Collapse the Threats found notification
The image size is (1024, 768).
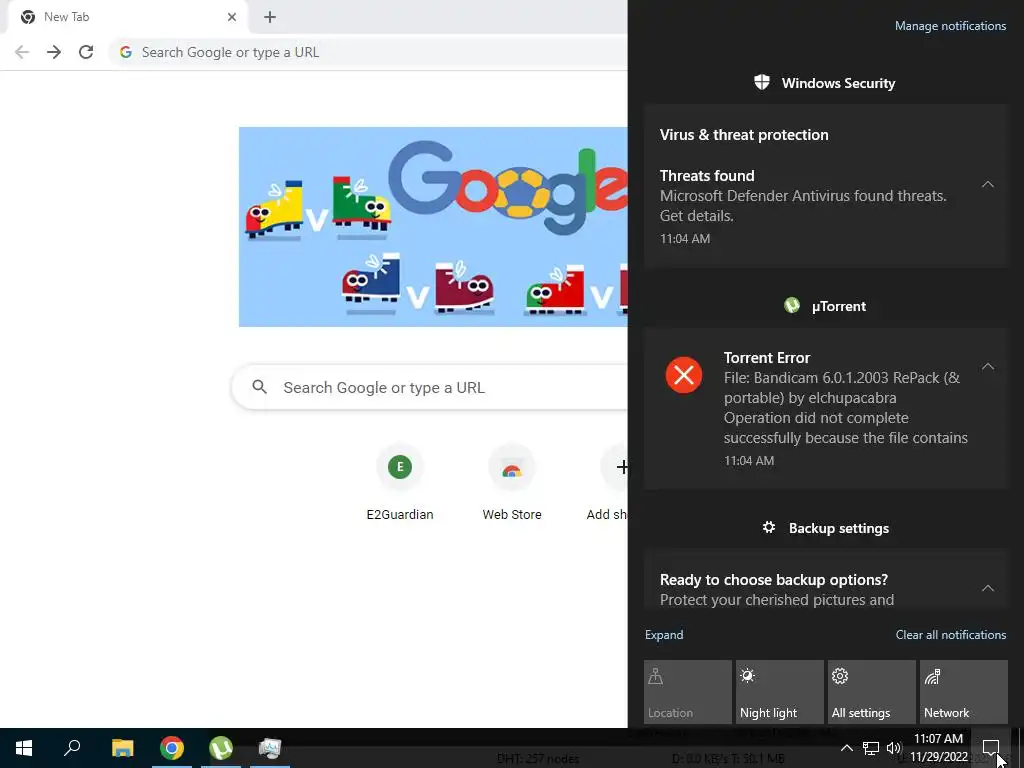pos(988,184)
